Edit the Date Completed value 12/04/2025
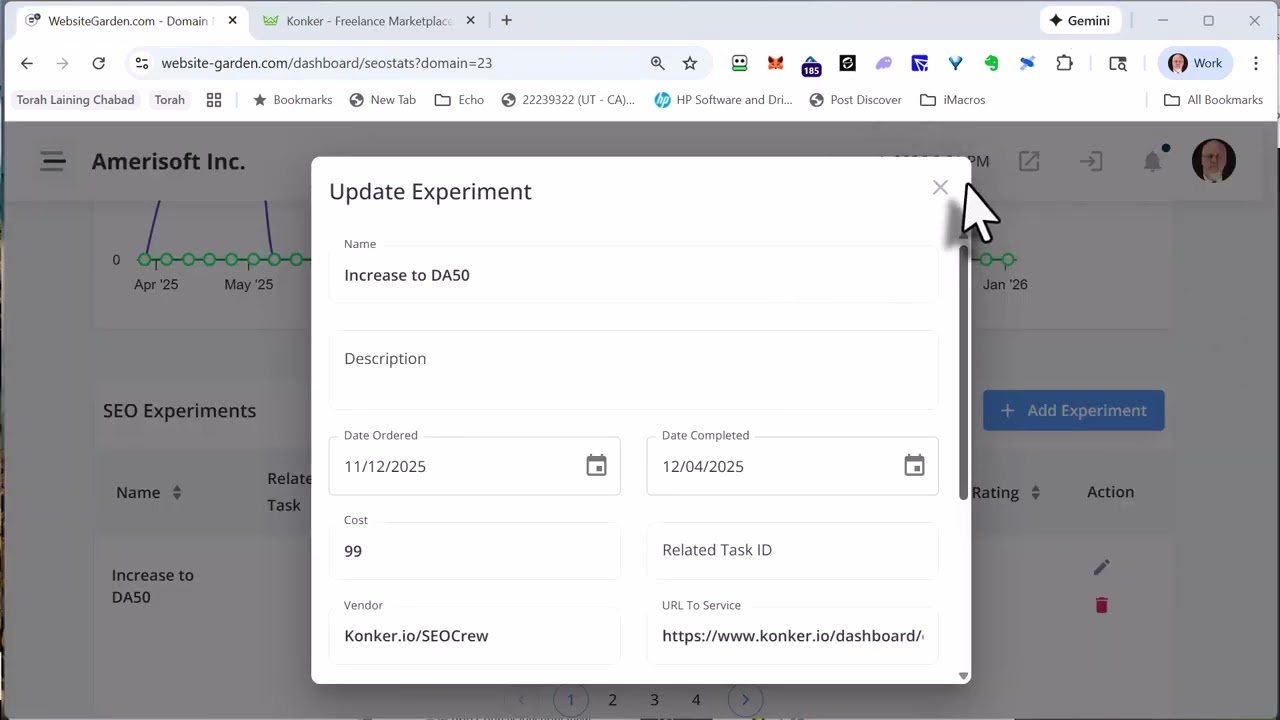Image resolution: width=1280 pixels, height=720 pixels. click(703, 466)
